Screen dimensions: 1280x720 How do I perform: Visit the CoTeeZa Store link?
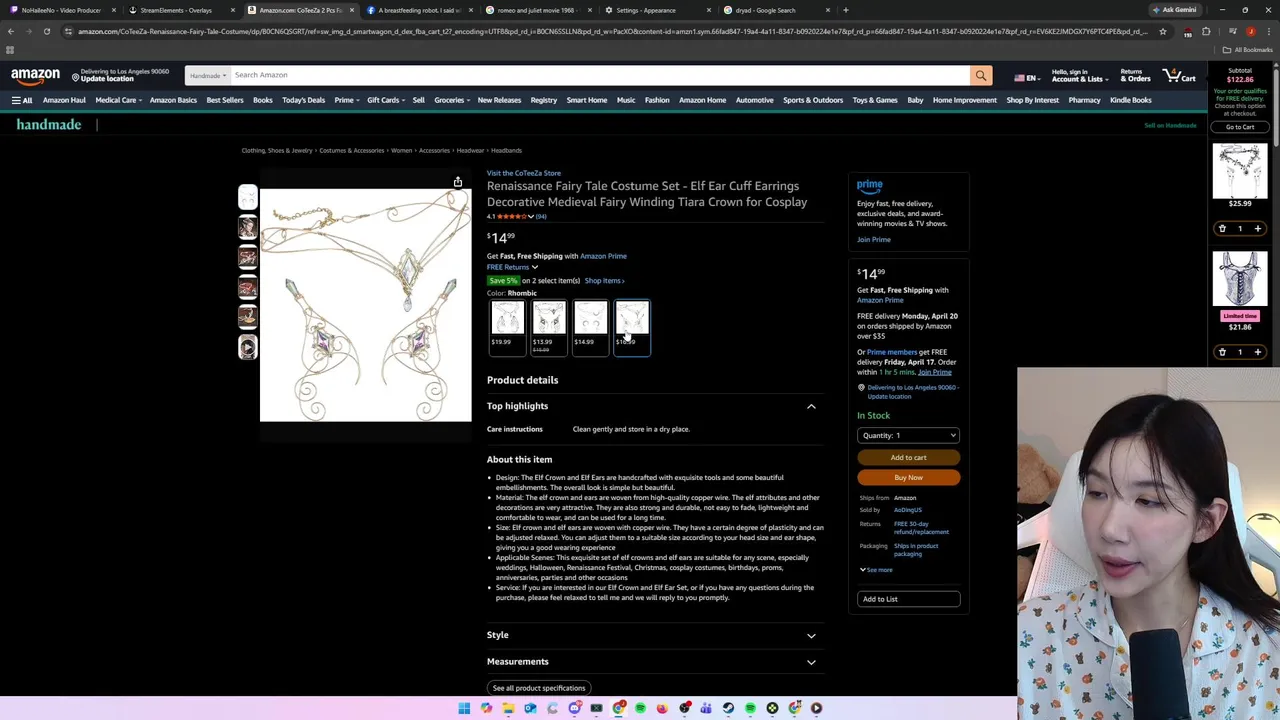point(524,173)
